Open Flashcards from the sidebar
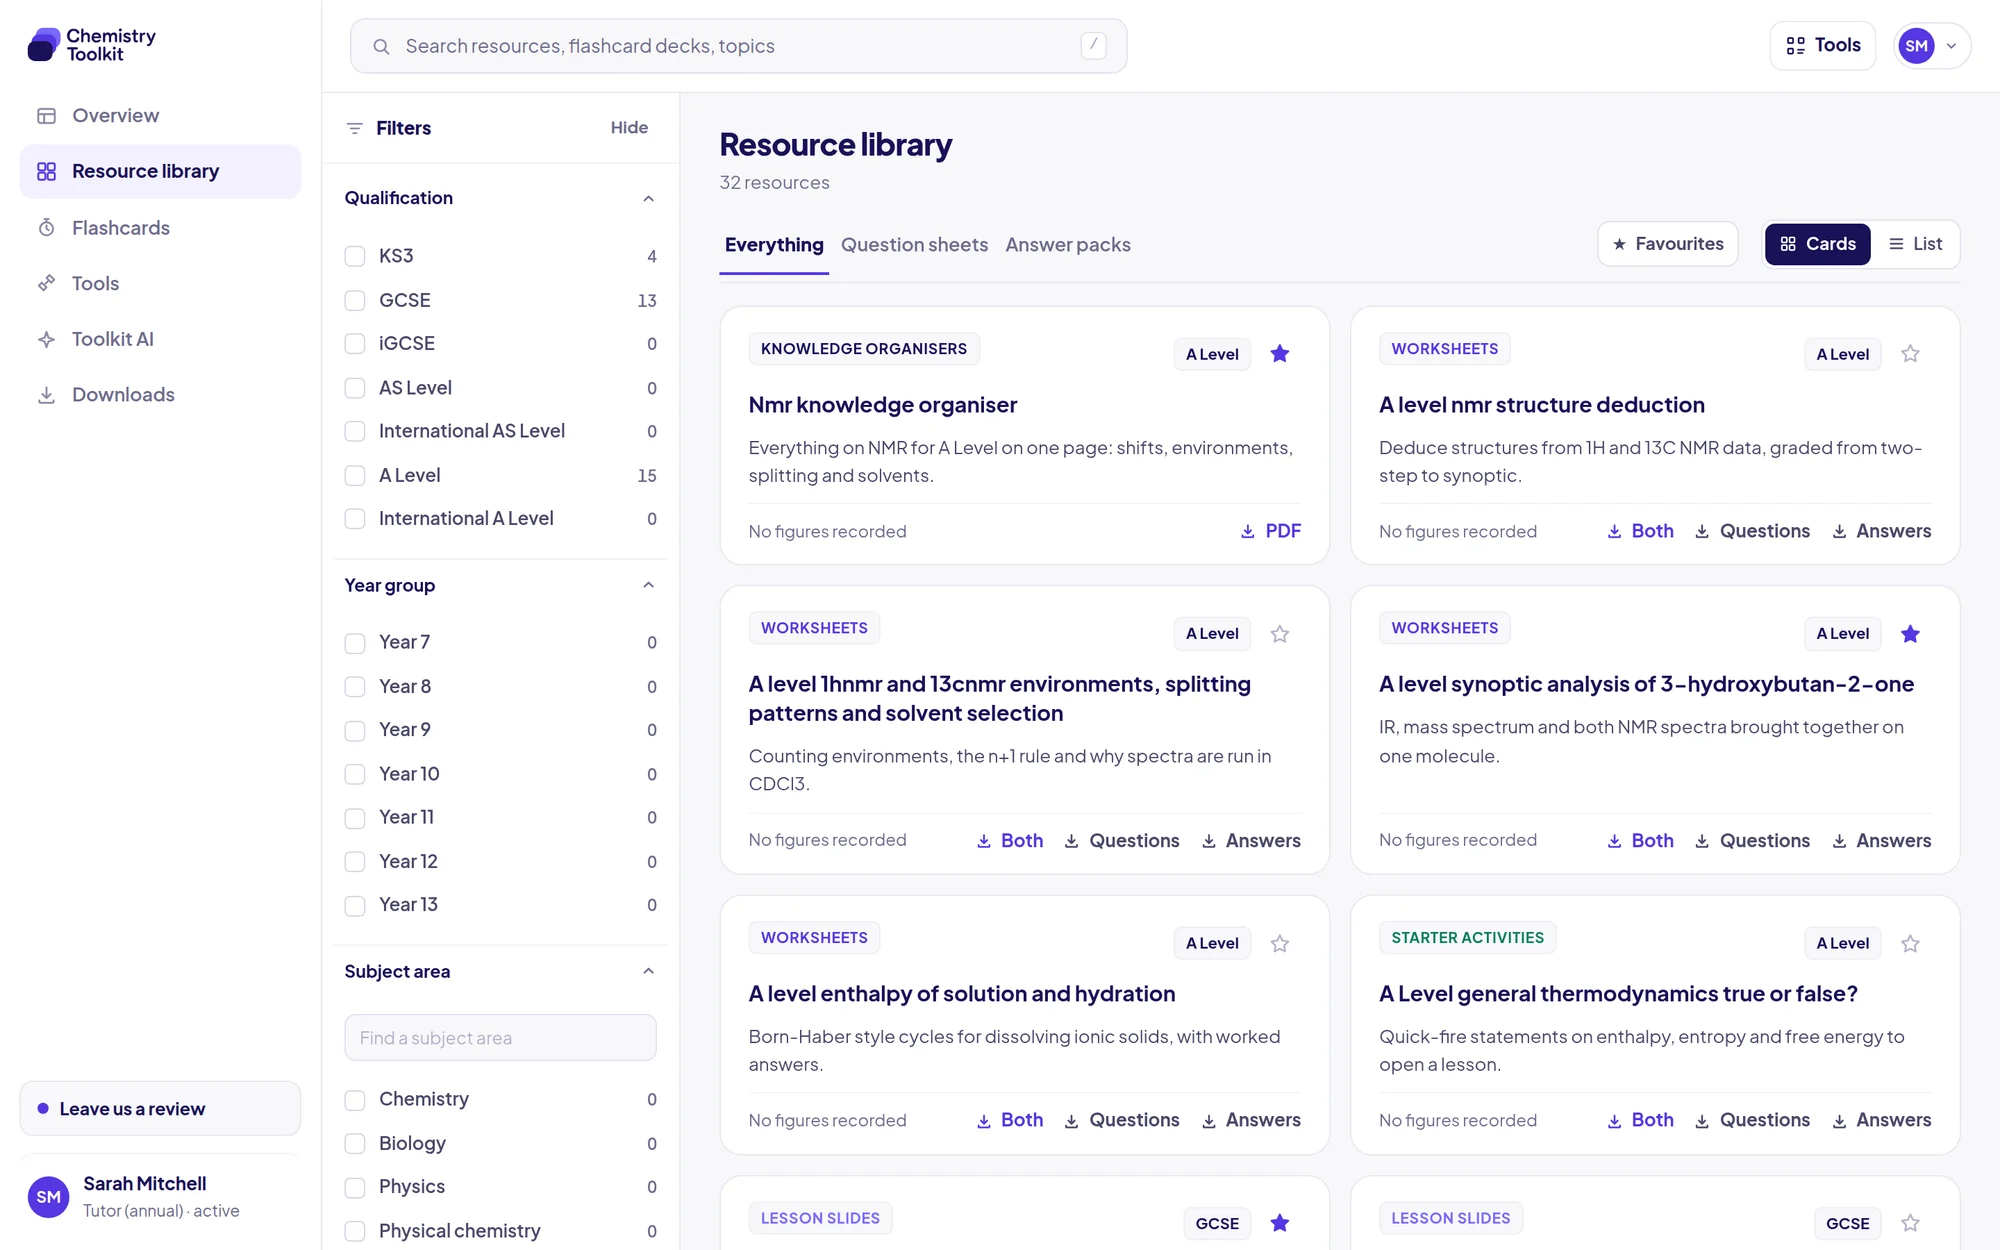Image resolution: width=2000 pixels, height=1250 pixels. coord(160,228)
